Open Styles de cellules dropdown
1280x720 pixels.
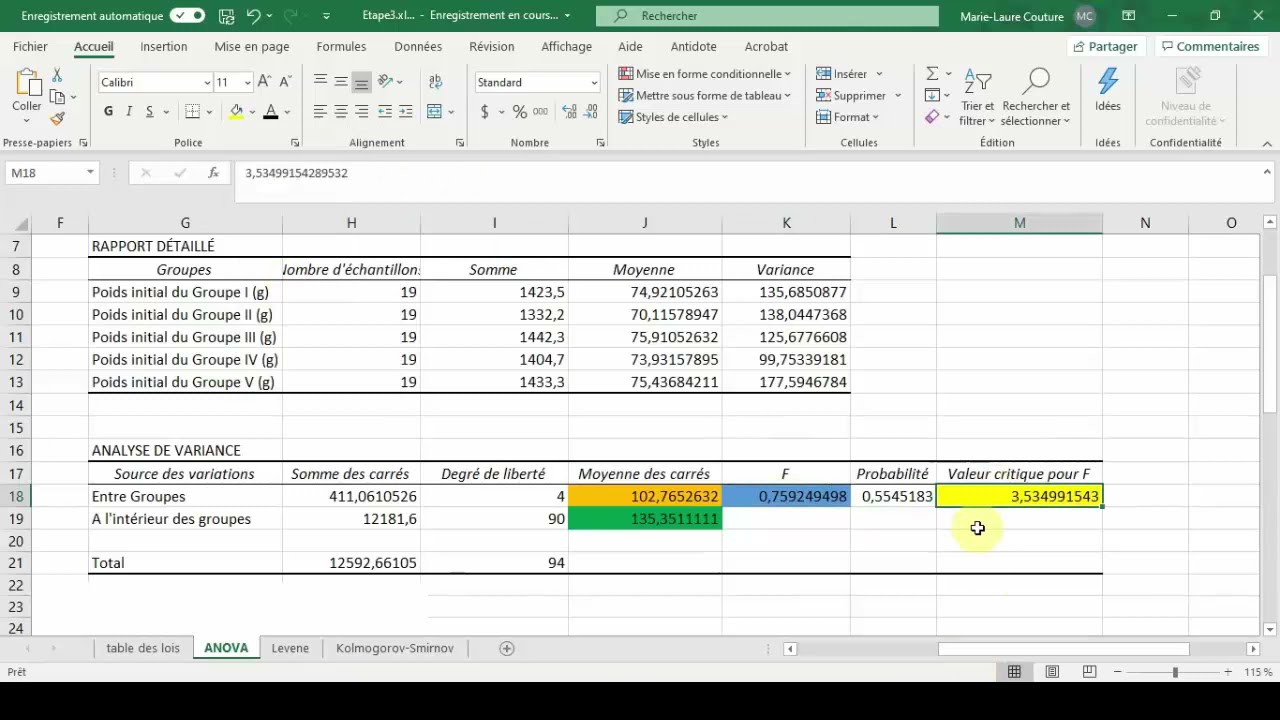pos(674,117)
